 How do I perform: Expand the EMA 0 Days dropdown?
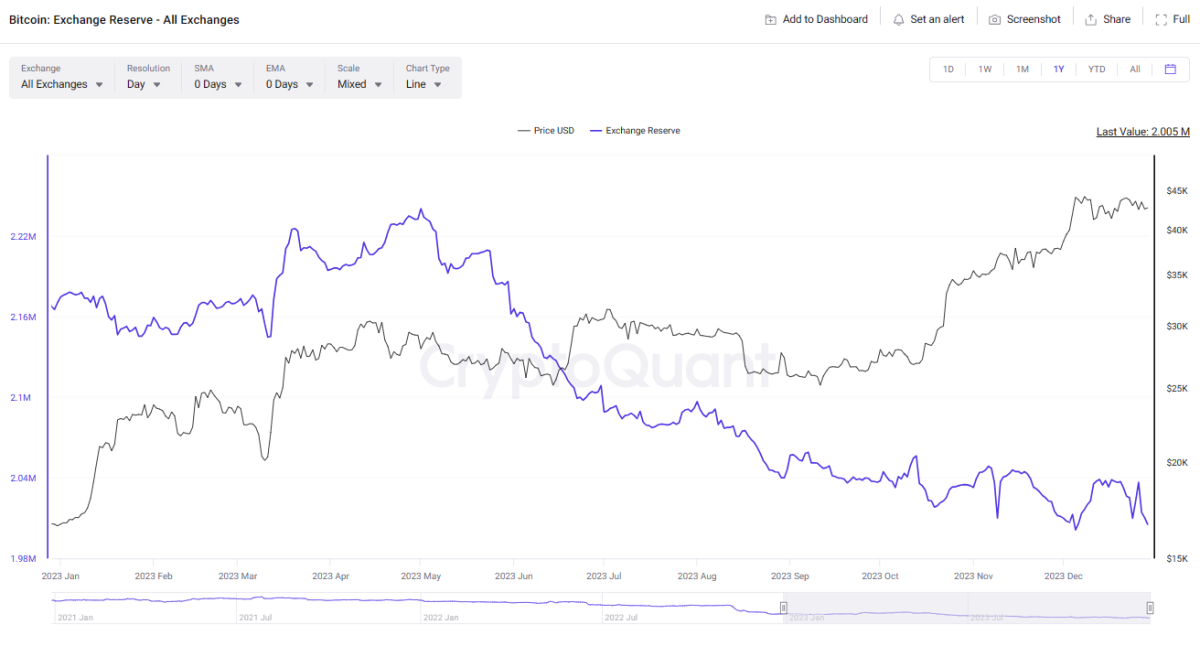(289, 85)
